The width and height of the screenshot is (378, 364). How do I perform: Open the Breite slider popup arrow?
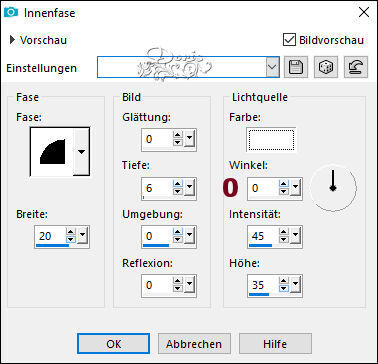(x=82, y=236)
